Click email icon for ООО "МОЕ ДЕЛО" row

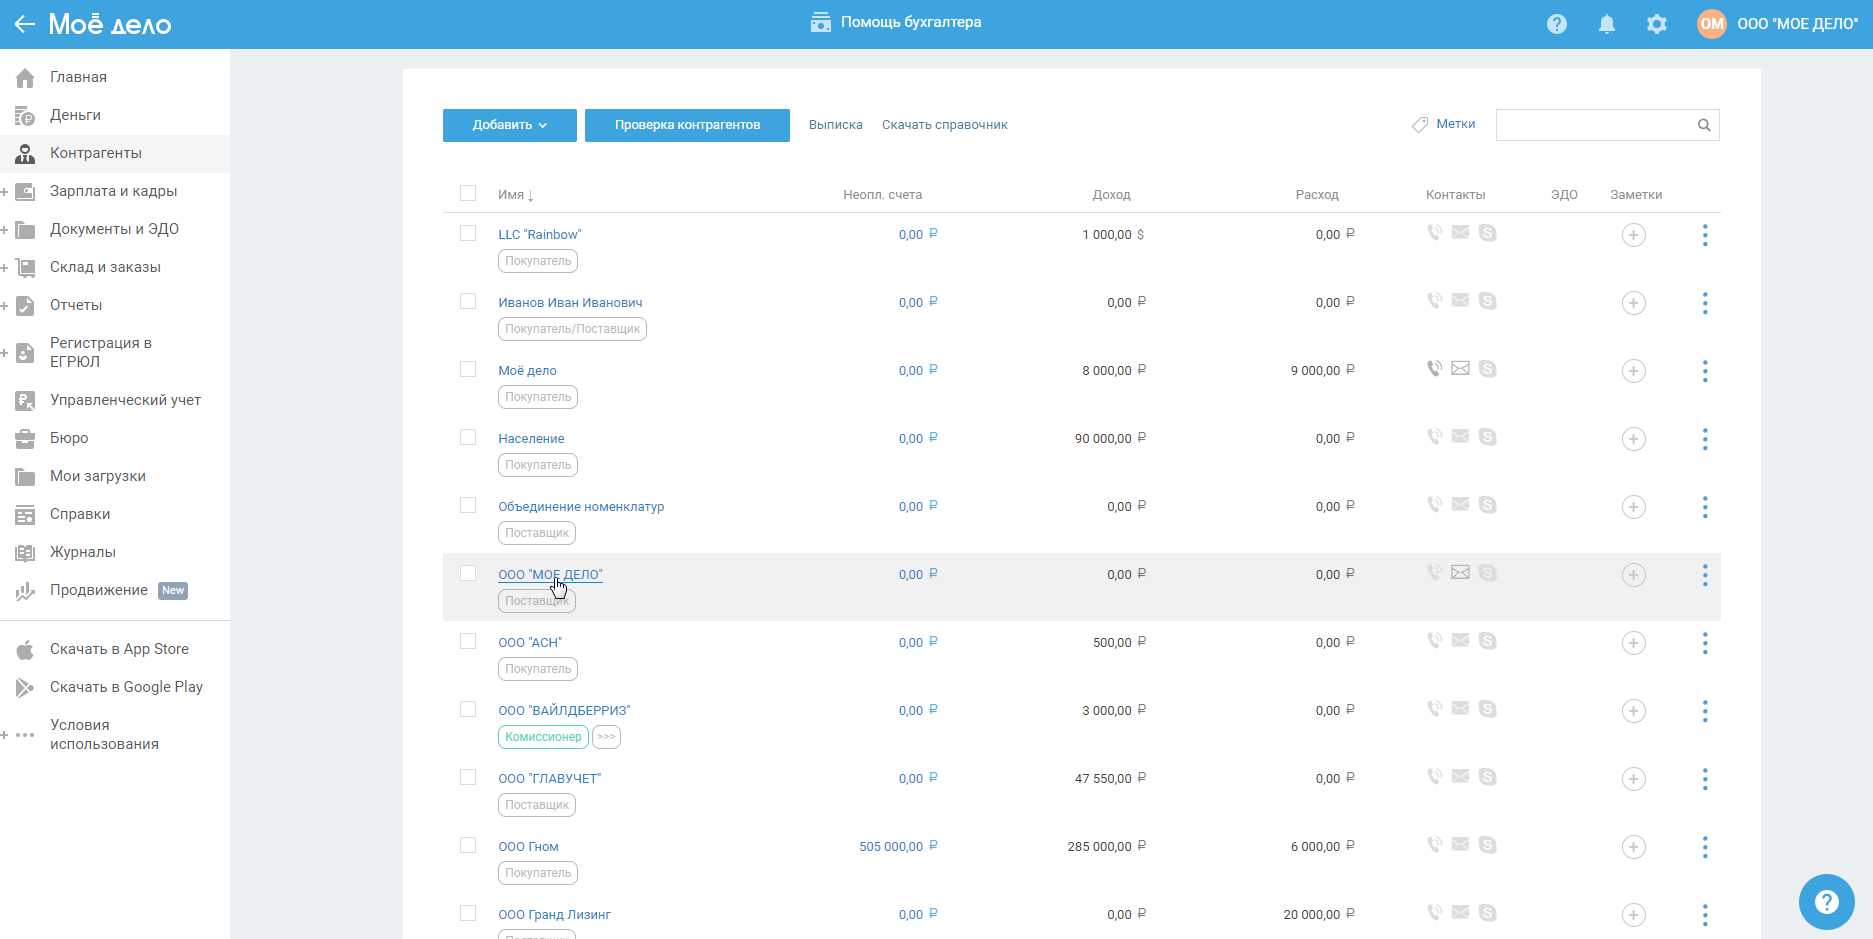tap(1460, 573)
